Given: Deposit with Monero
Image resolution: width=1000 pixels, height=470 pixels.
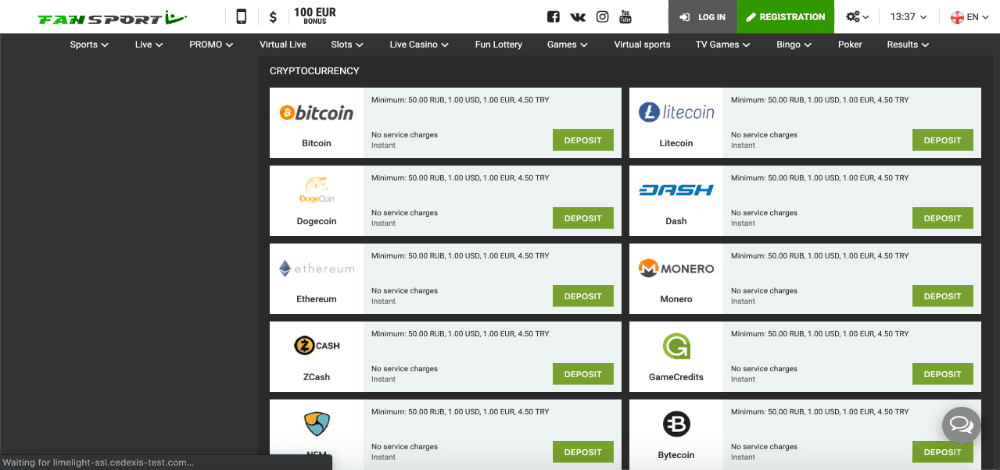Looking at the screenshot, I should [943, 296].
